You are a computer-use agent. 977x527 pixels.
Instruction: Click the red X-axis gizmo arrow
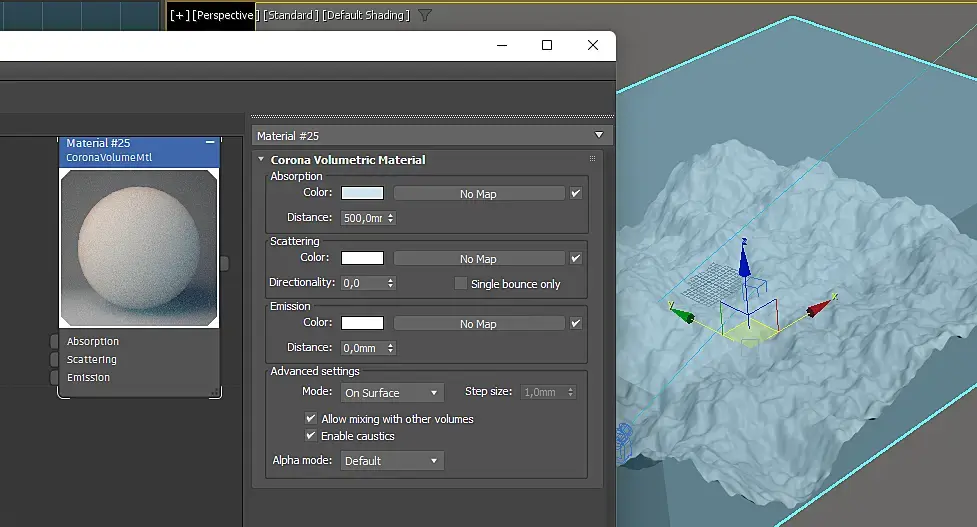coord(819,306)
